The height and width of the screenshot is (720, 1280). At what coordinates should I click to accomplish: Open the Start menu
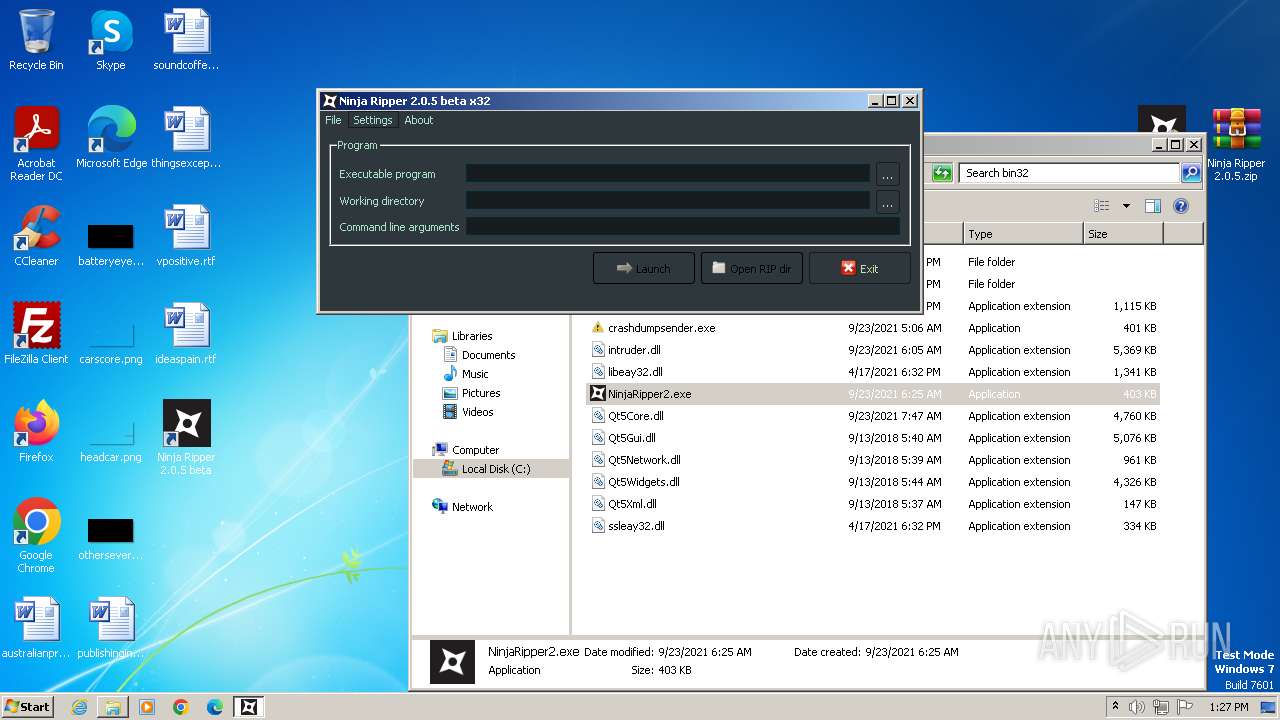pyautogui.click(x=28, y=706)
